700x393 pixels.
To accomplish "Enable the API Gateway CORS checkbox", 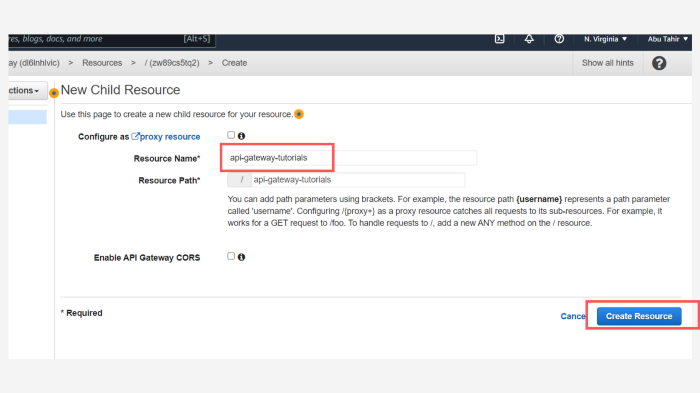I will click(x=231, y=256).
